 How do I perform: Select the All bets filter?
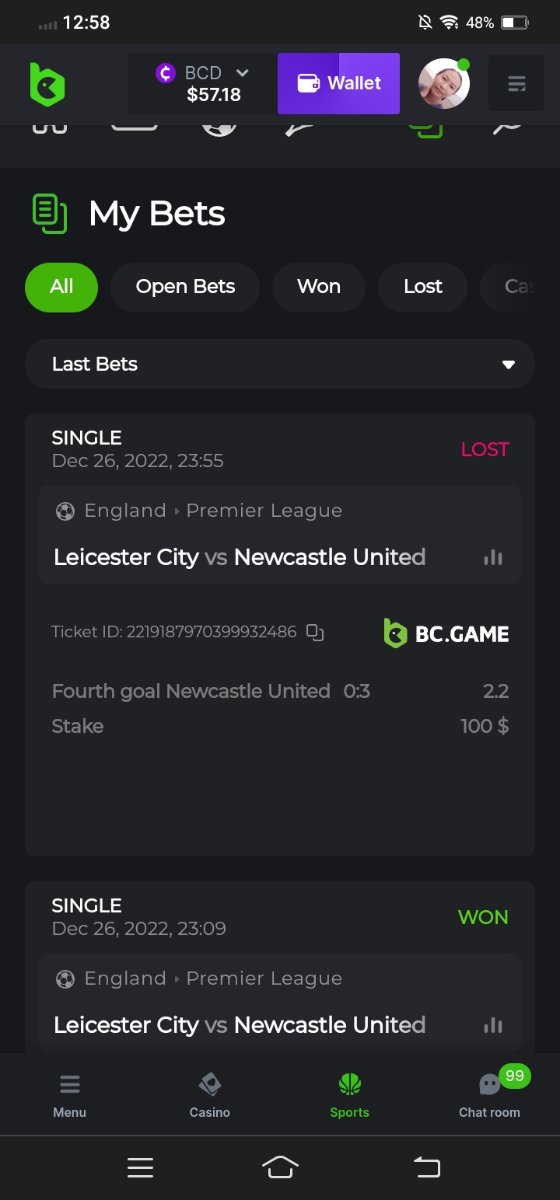(62, 287)
